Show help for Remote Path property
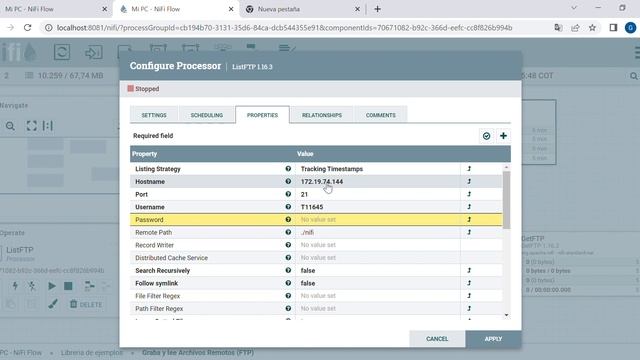 click(x=288, y=232)
